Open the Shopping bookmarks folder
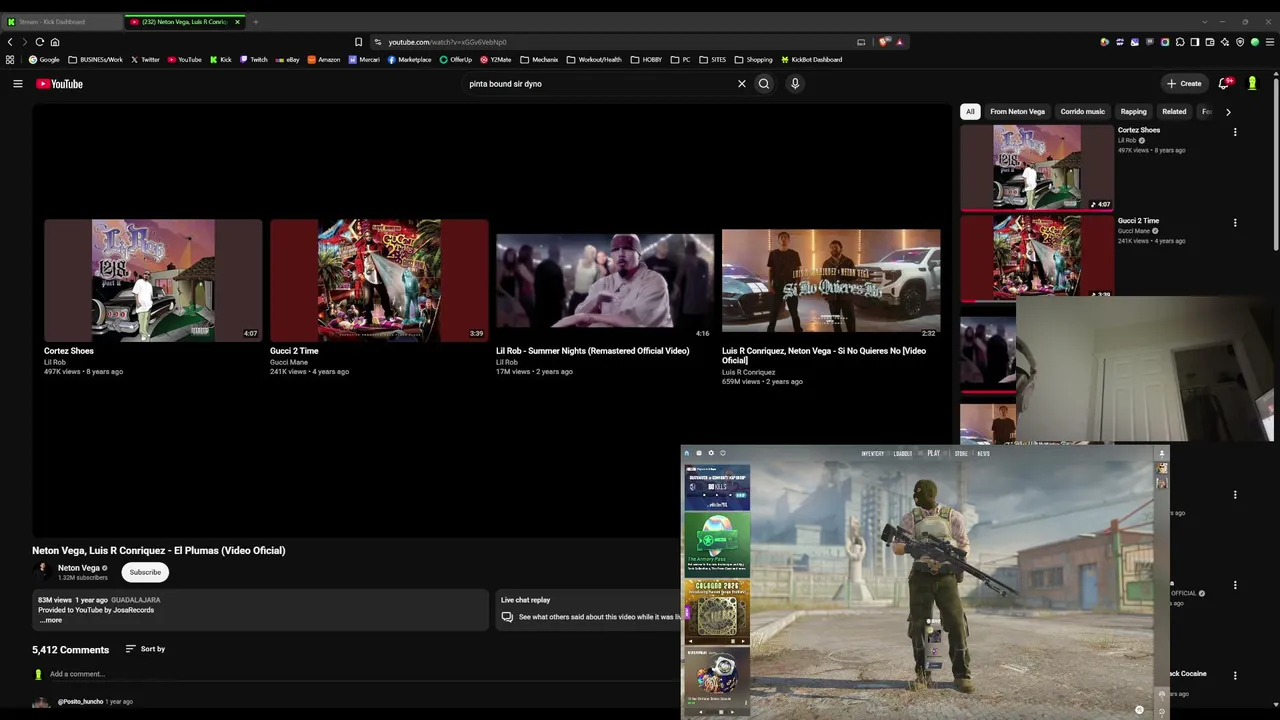The width and height of the screenshot is (1280, 720). (x=753, y=60)
